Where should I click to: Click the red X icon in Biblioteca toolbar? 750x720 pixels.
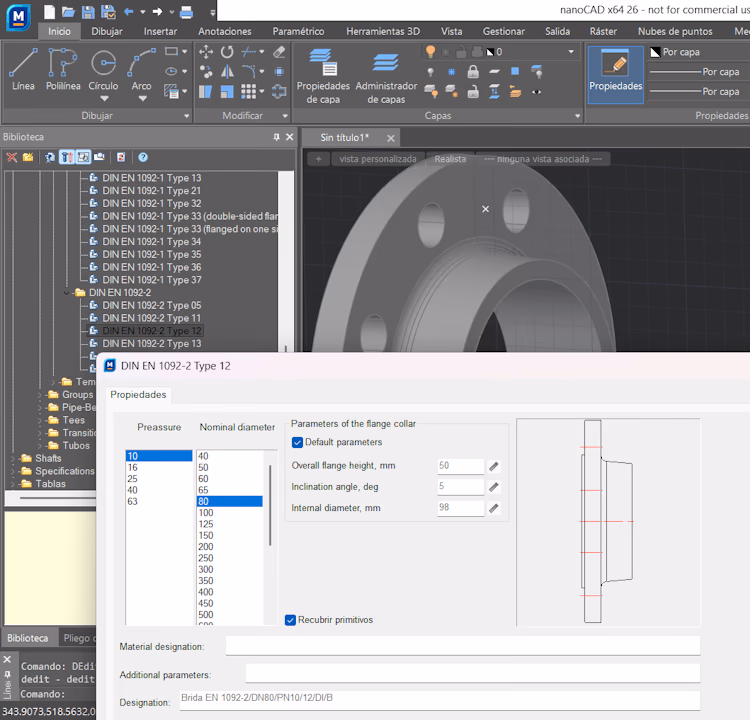(12, 157)
